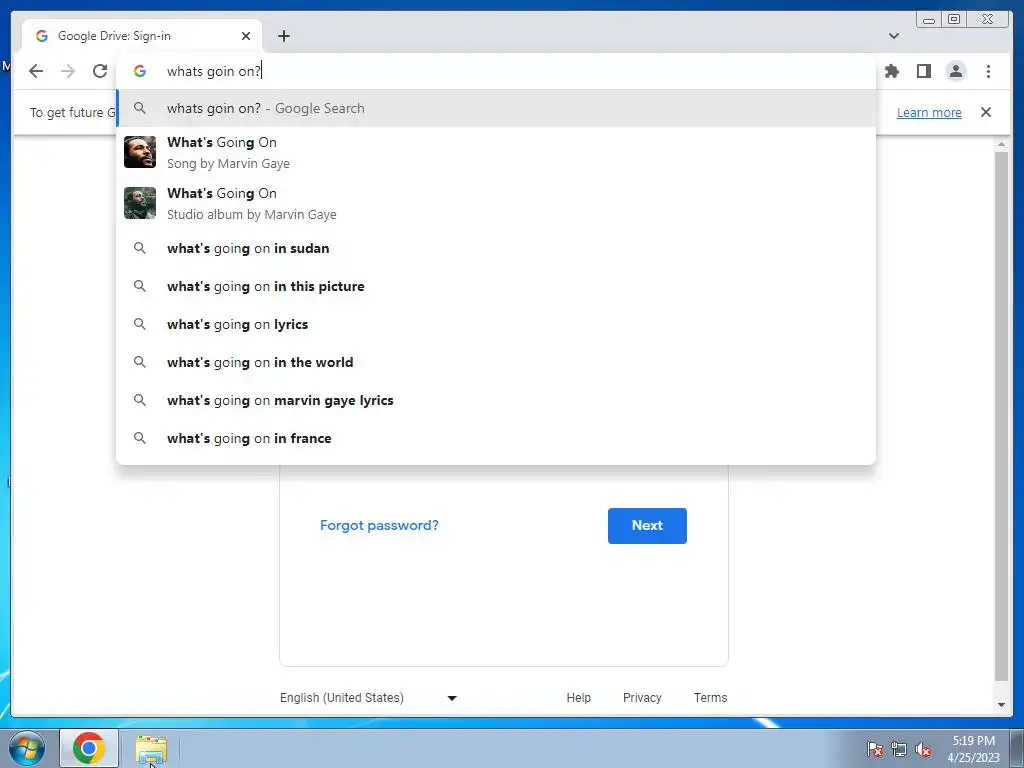Open the tab search chevron

point(894,36)
